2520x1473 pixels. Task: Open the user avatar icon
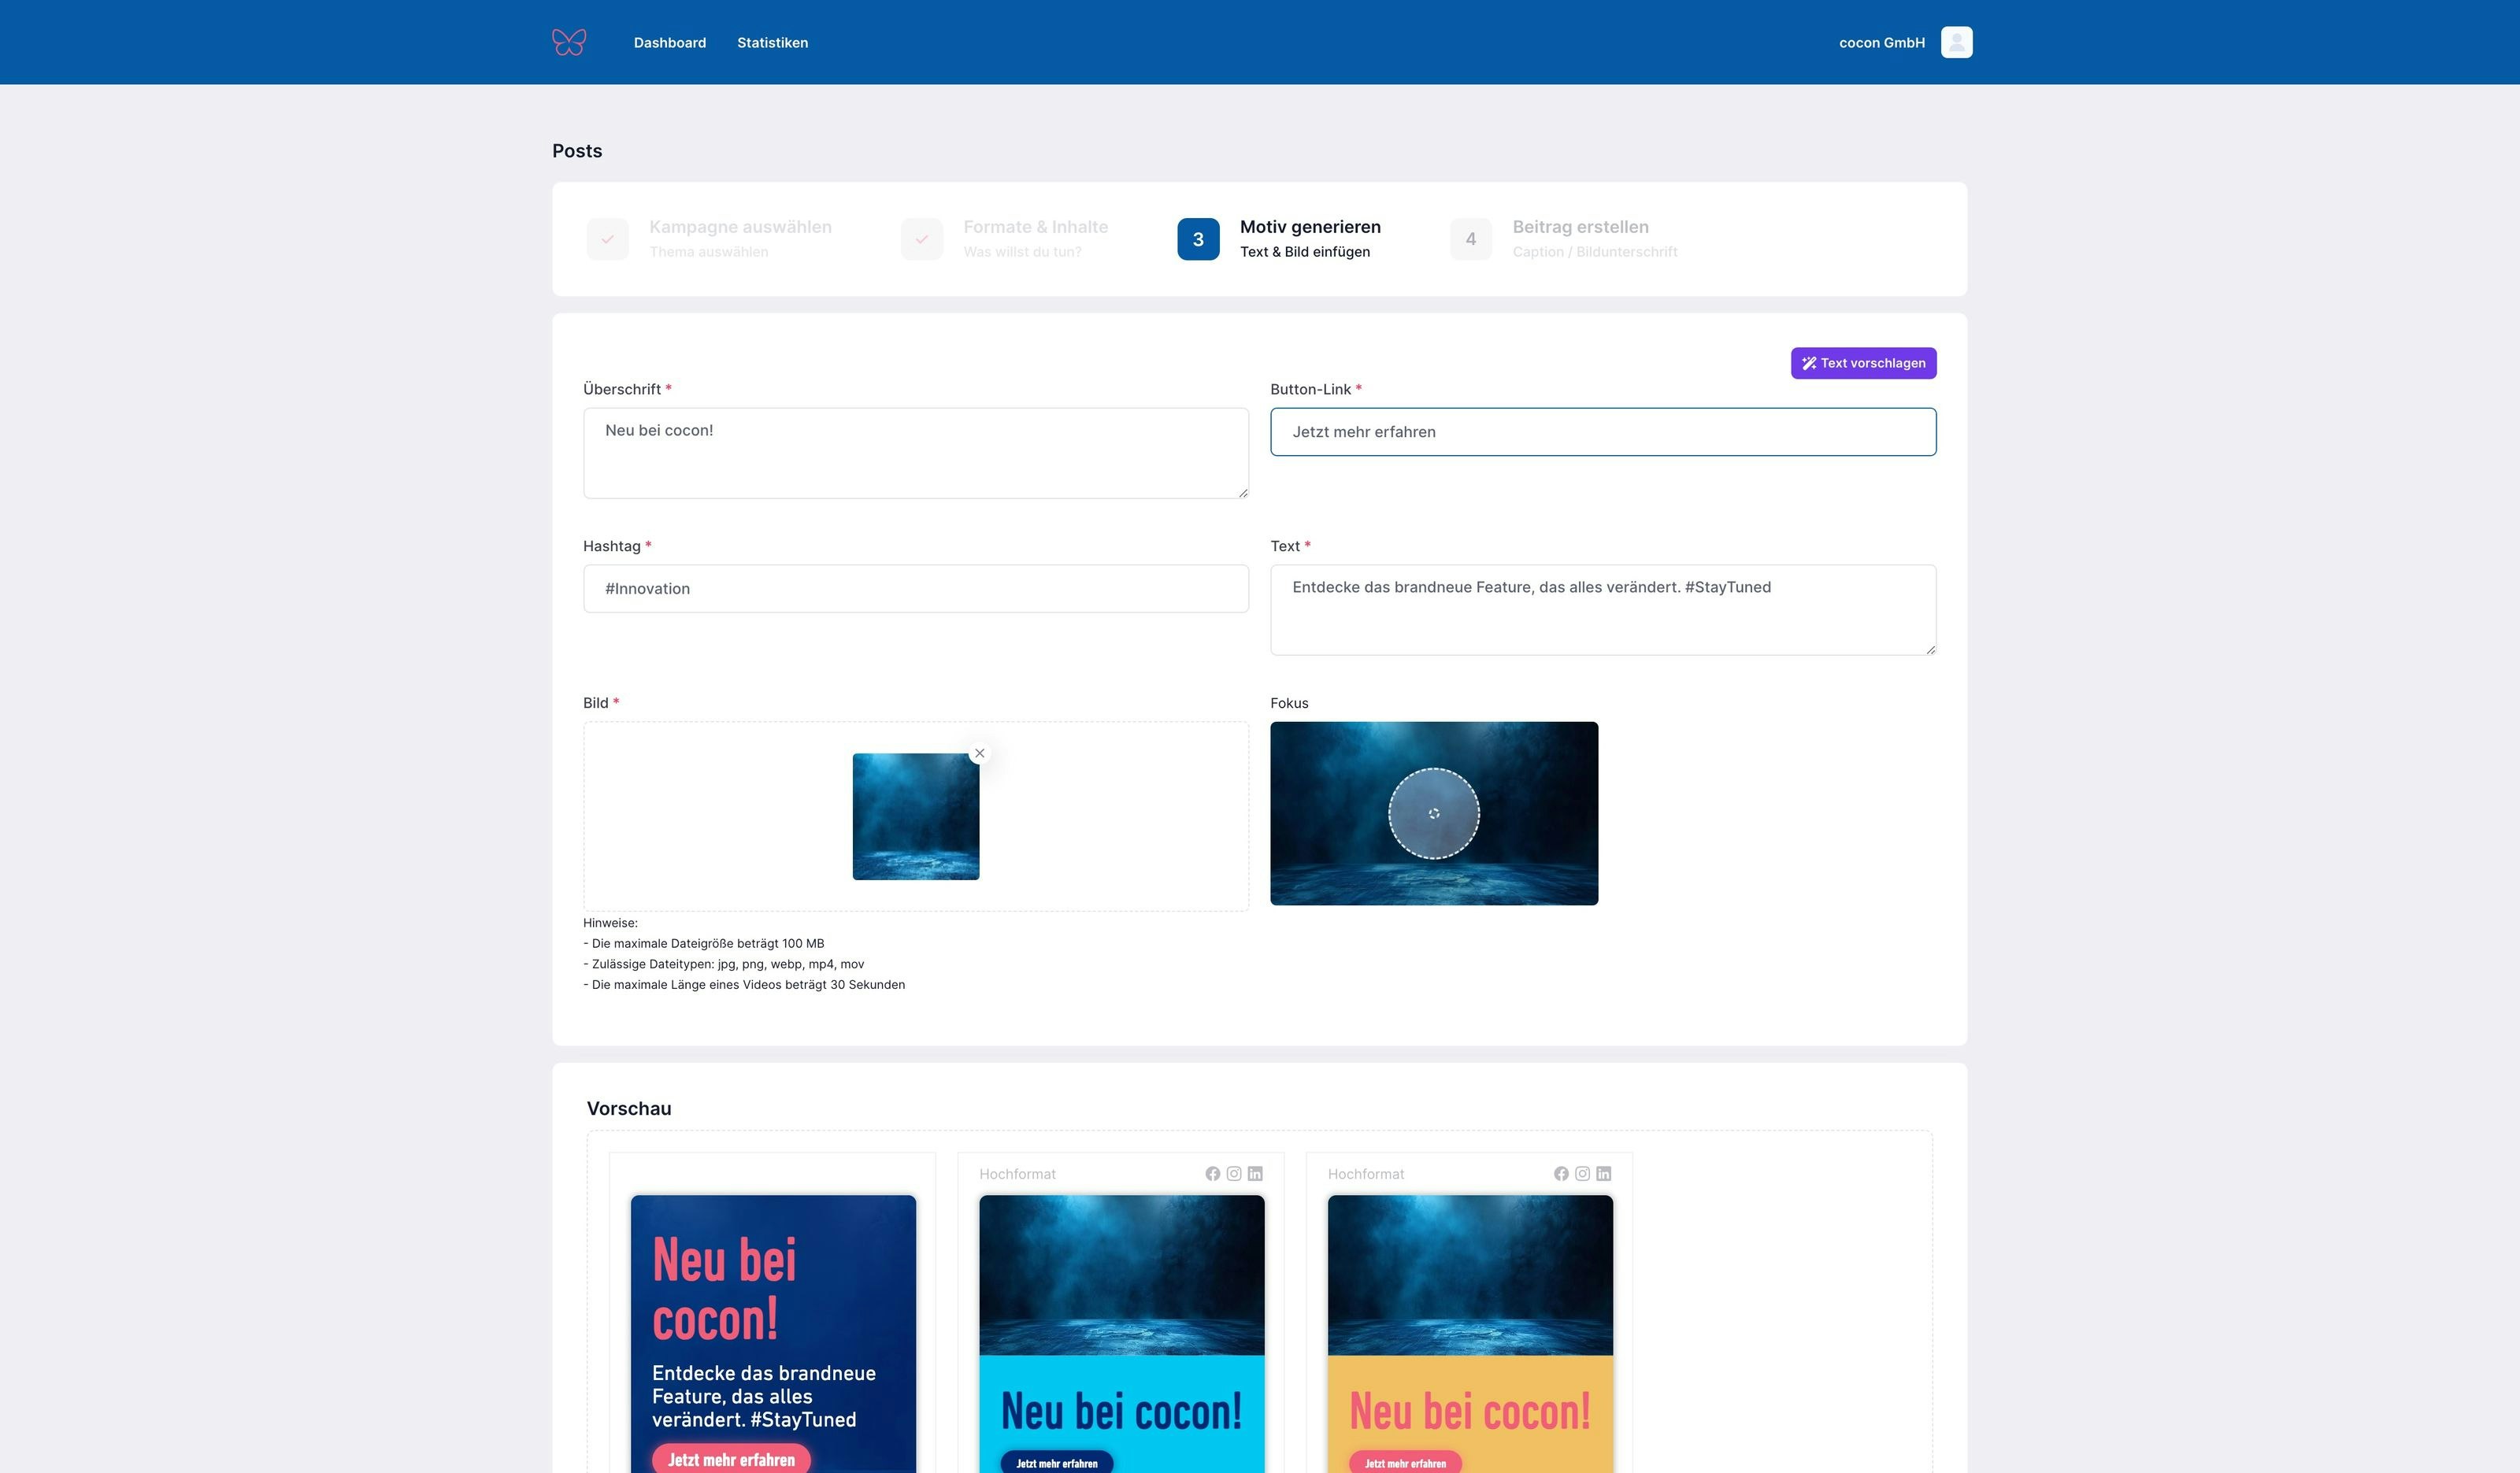(1956, 42)
